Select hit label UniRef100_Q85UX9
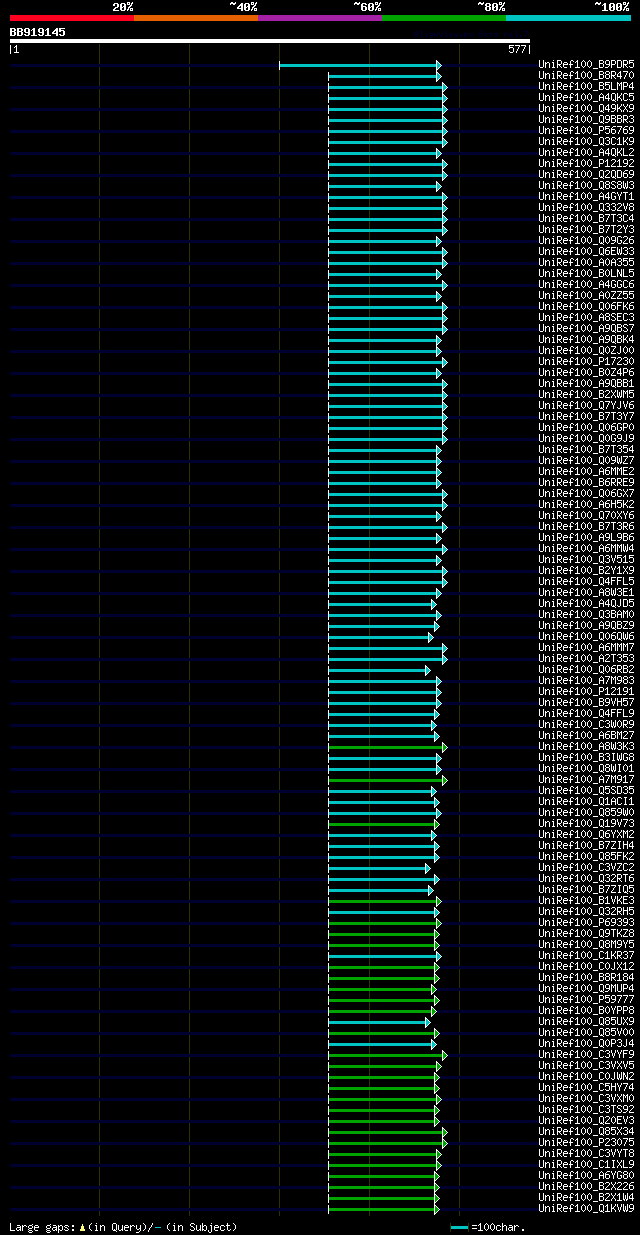 point(586,1021)
